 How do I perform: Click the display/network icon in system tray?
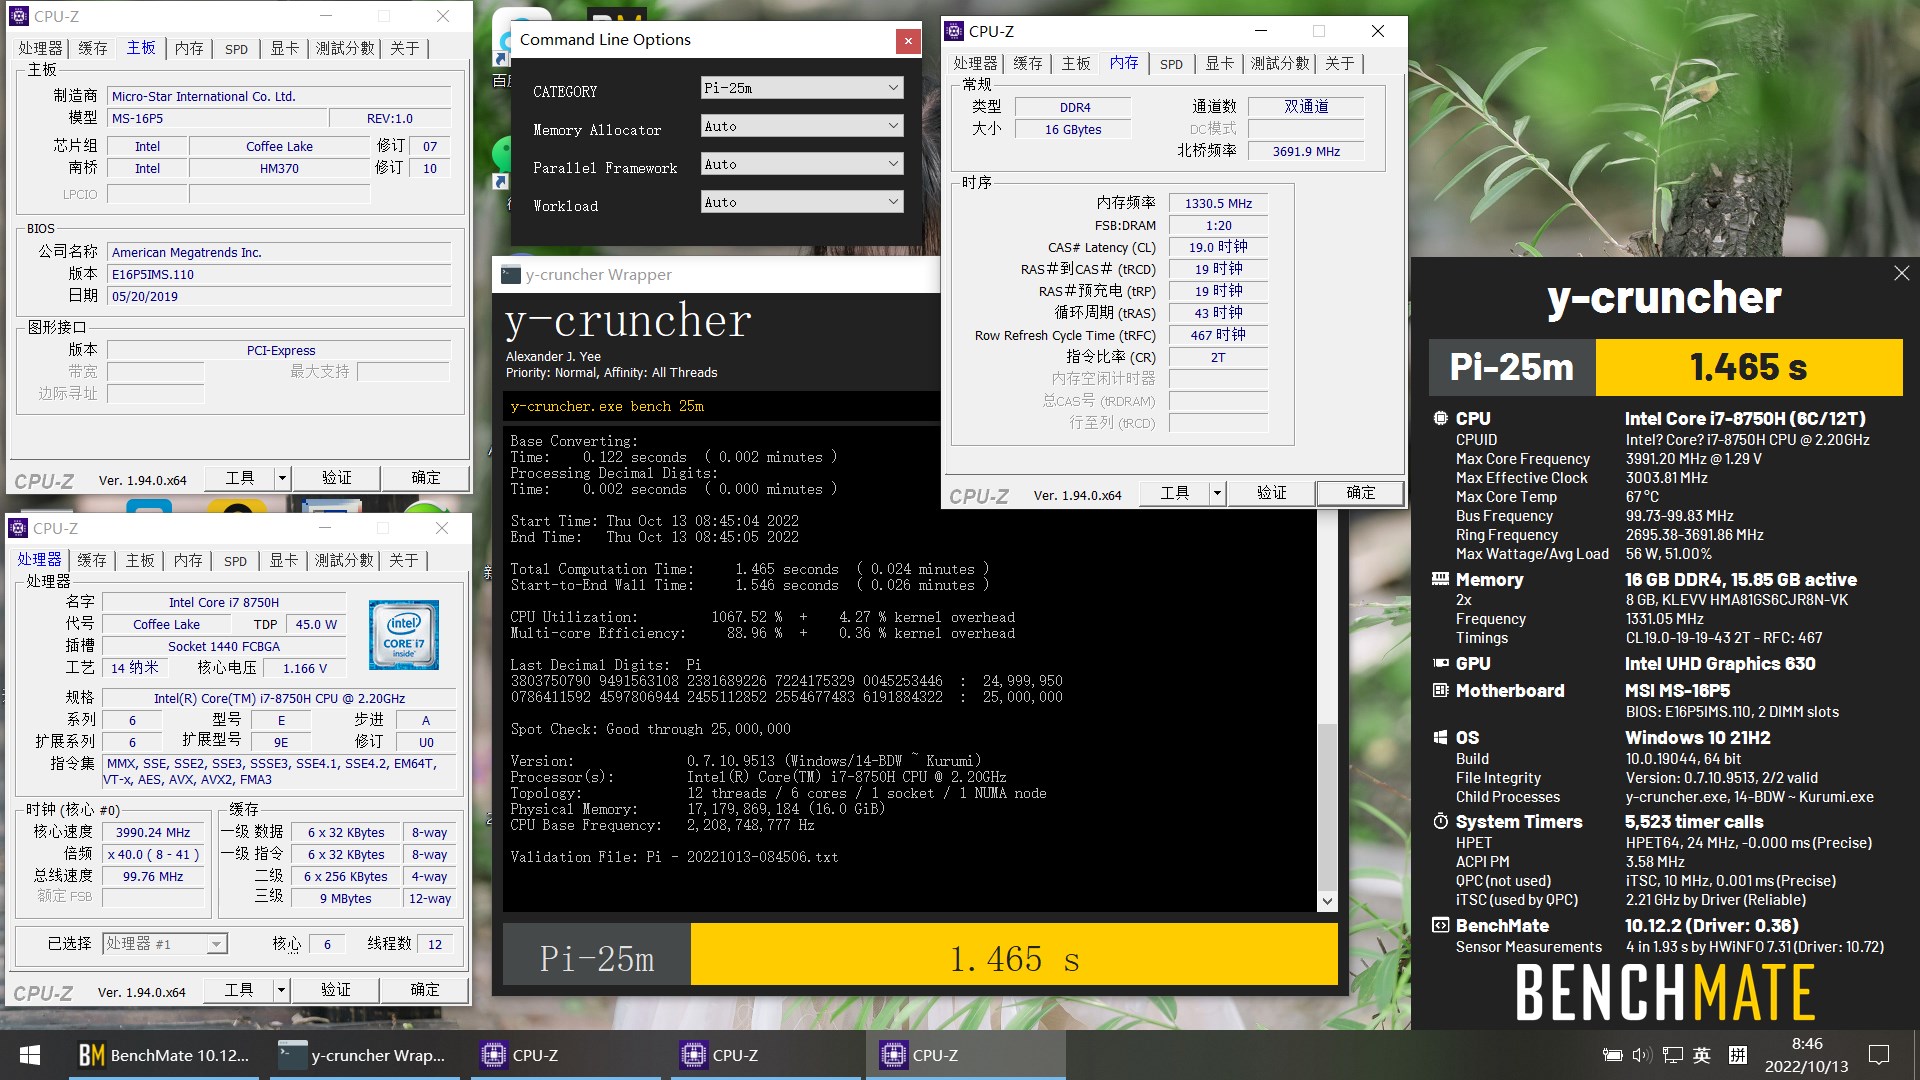[x=1672, y=1055]
